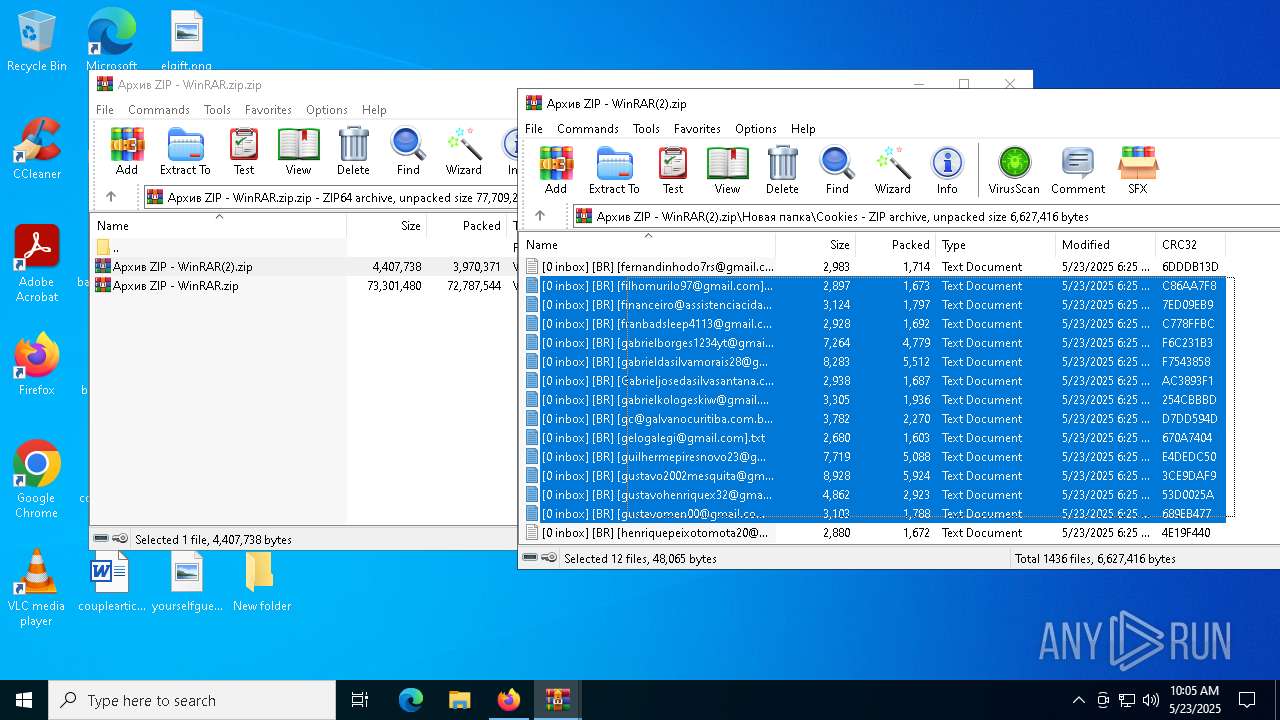Click the Windows Start button
Viewport: 1280px width, 720px height.
(24, 700)
